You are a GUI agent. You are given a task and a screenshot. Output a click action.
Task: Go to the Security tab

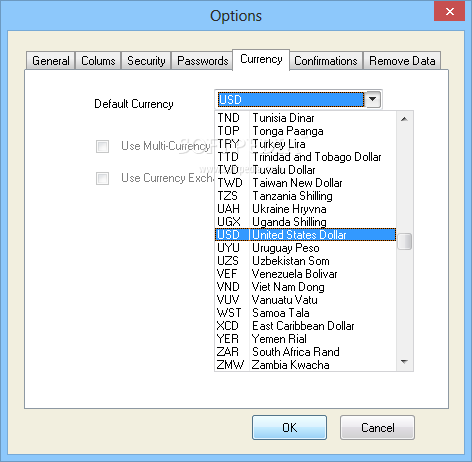click(x=146, y=61)
